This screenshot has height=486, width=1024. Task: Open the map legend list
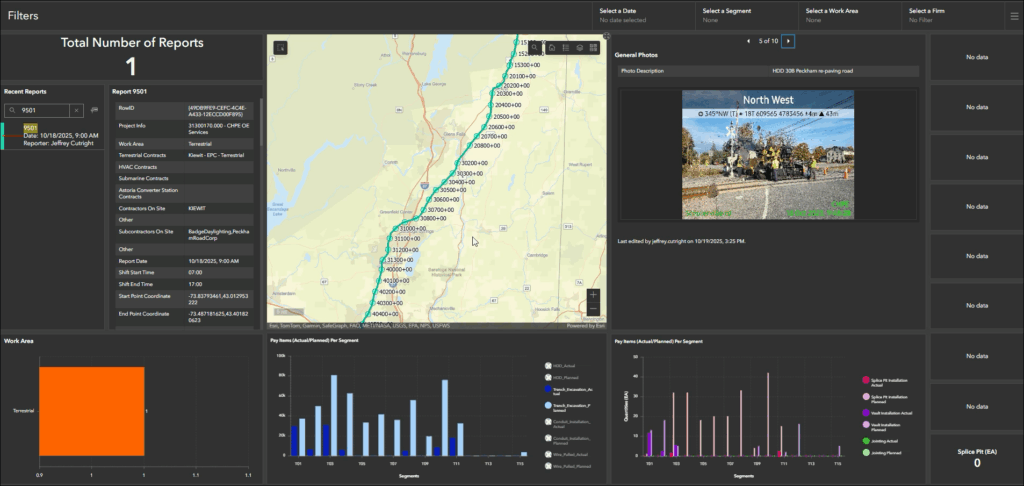click(566, 48)
